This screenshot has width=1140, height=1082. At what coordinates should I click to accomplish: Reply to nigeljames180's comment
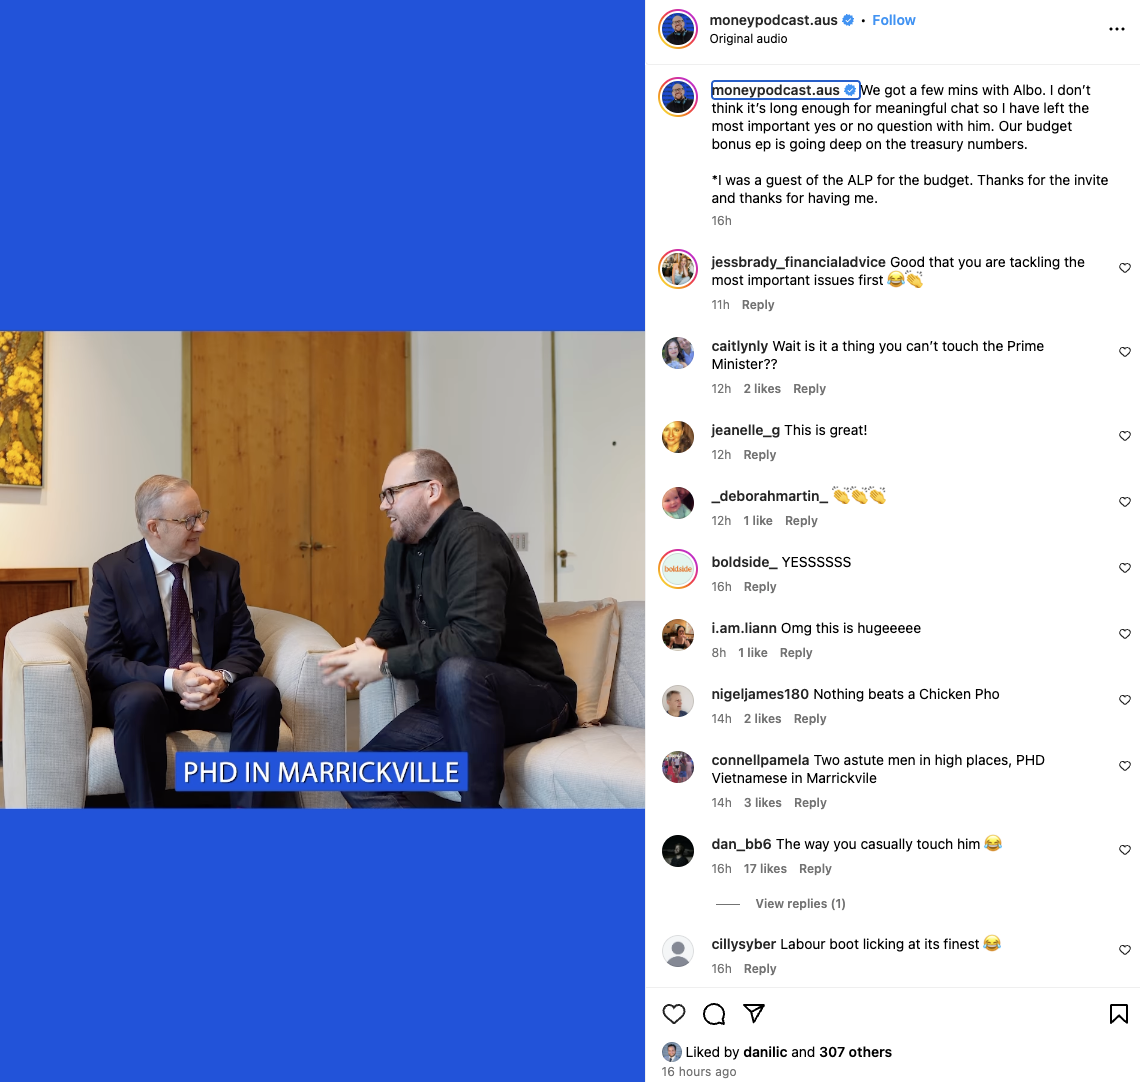pos(810,718)
